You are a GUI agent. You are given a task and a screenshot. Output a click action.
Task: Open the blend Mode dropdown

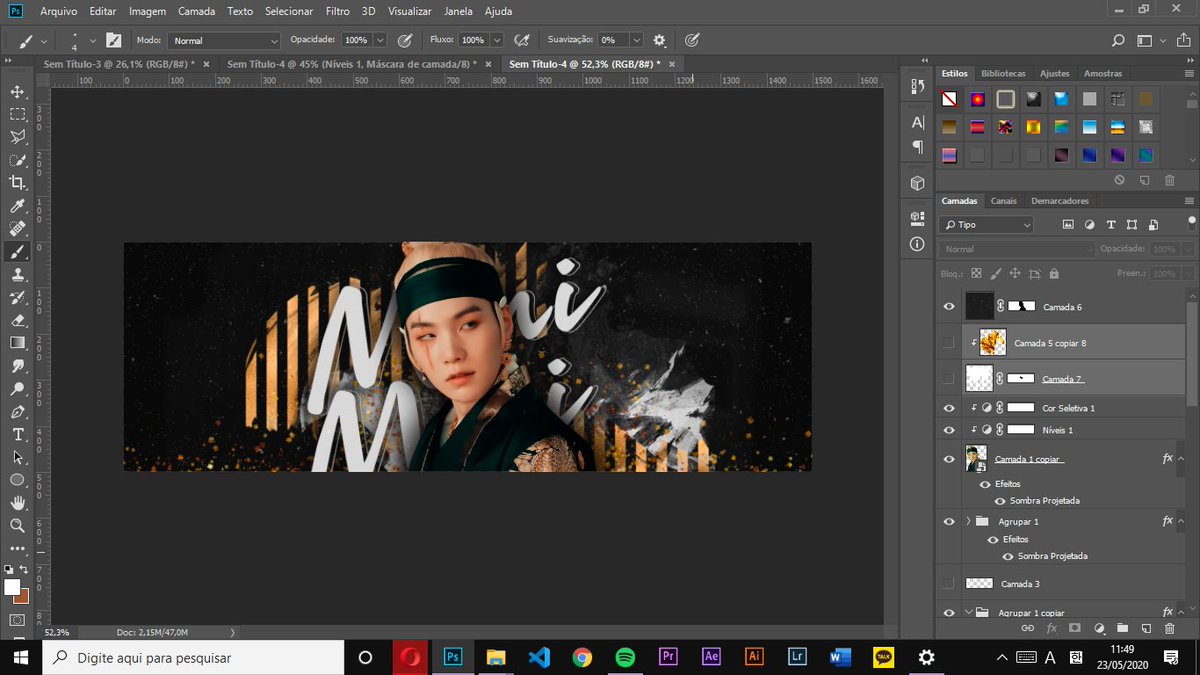[1015, 248]
